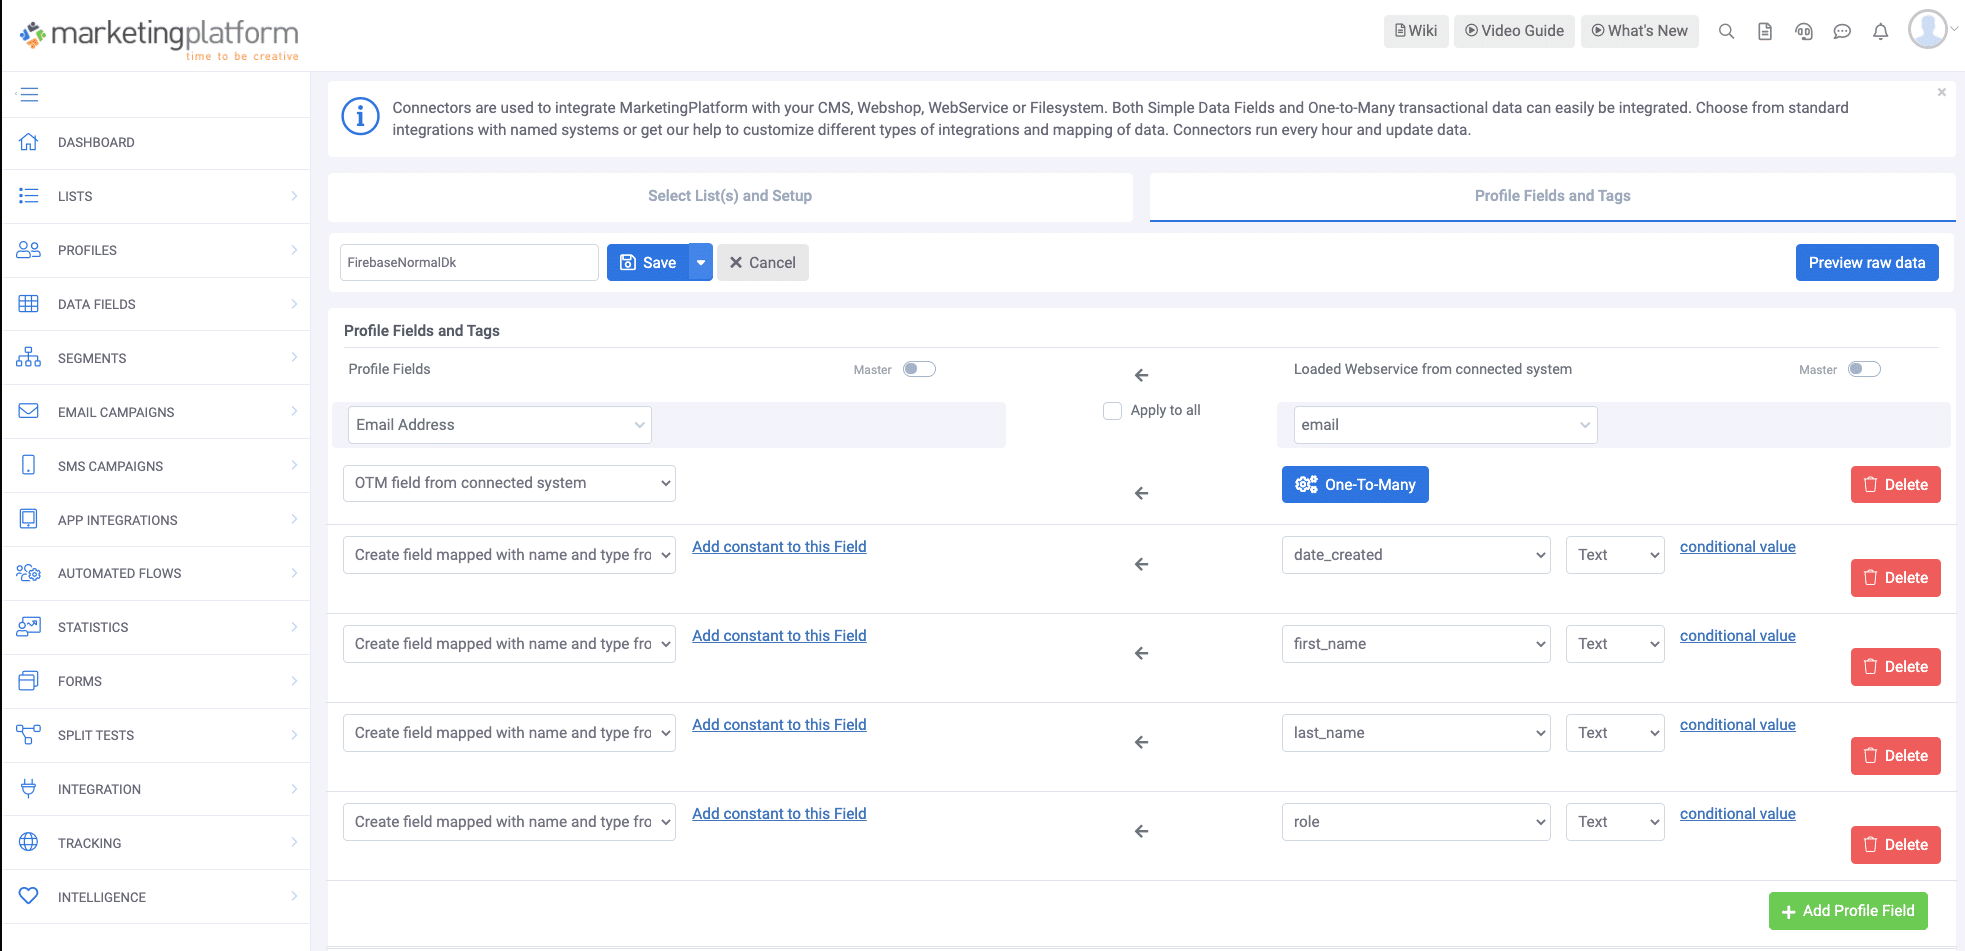Click conditional value link for role
The image size is (1965, 951).
click(1737, 814)
